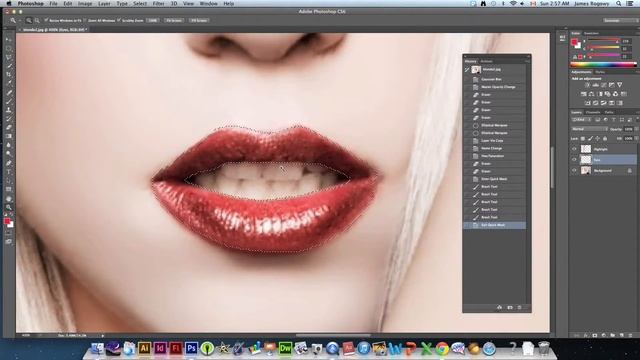Add a Levels adjustment
The width and height of the screenshot is (640, 360).
click(596, 85)
